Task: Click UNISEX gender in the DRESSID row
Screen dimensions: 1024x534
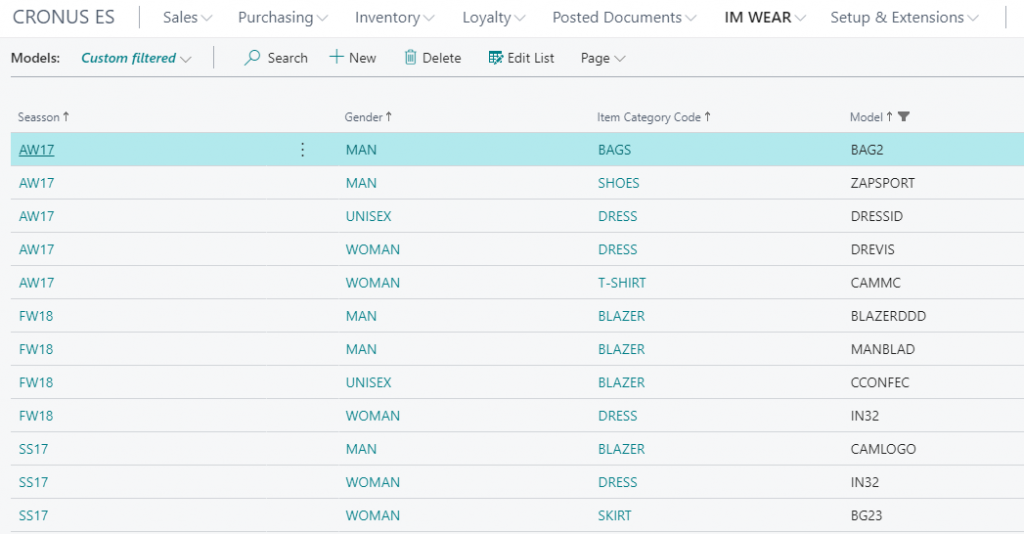Action: (368, 216)
